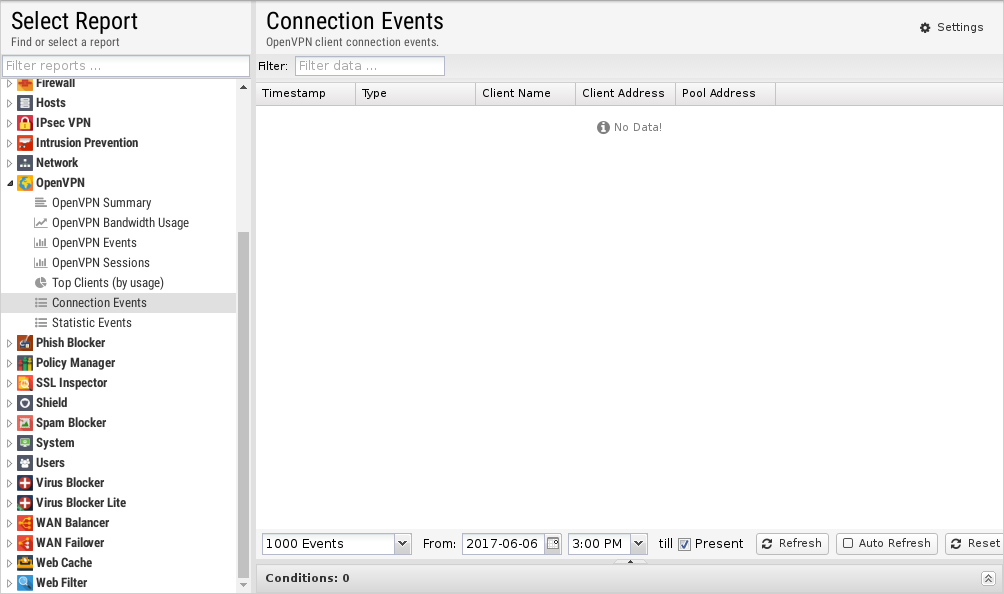Expand the Hosts tree node
This screenshot has height=594, width=1004.
(9, 103)
